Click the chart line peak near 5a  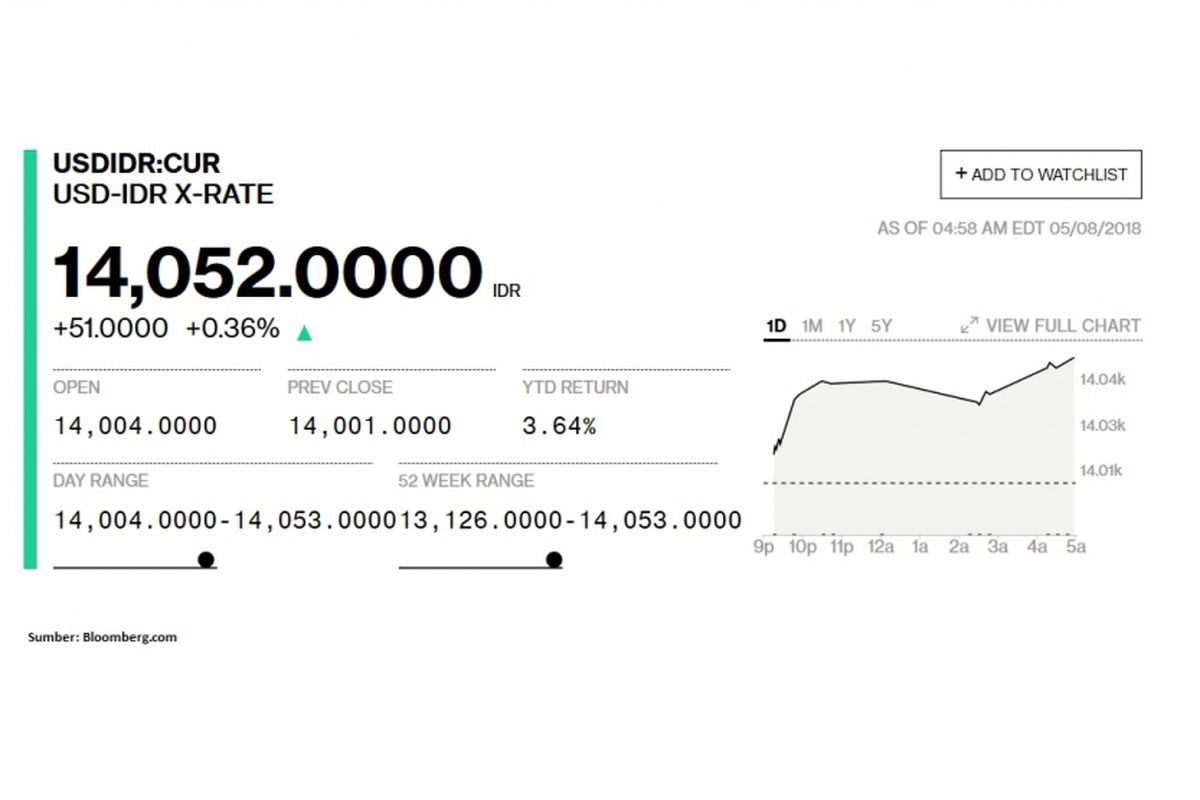pos(1074,357)
